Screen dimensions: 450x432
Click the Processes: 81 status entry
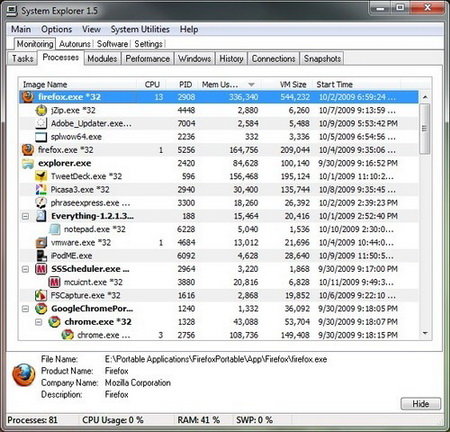pyautogui.click(x=32, y=420)
